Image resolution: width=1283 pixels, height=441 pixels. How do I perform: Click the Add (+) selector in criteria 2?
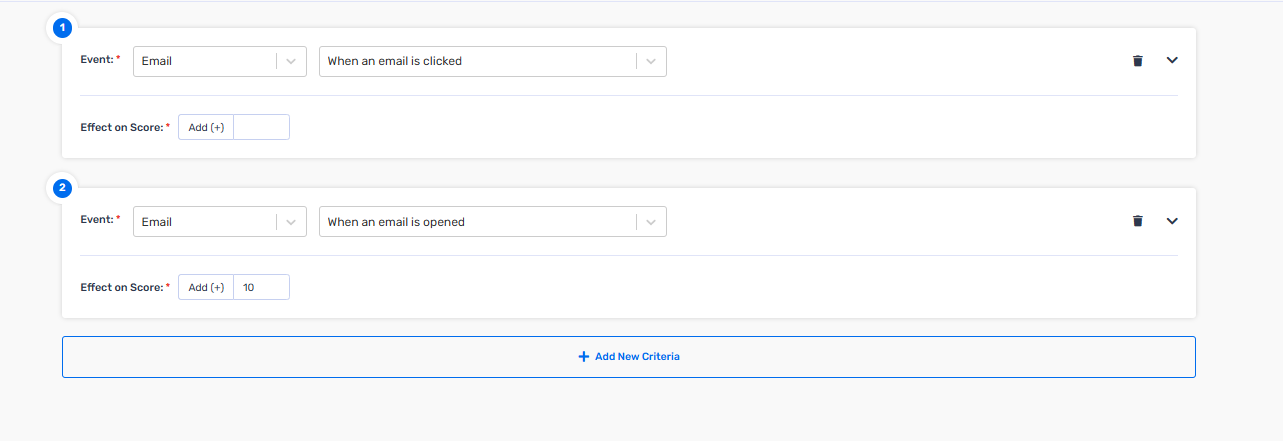coord(206,287)
